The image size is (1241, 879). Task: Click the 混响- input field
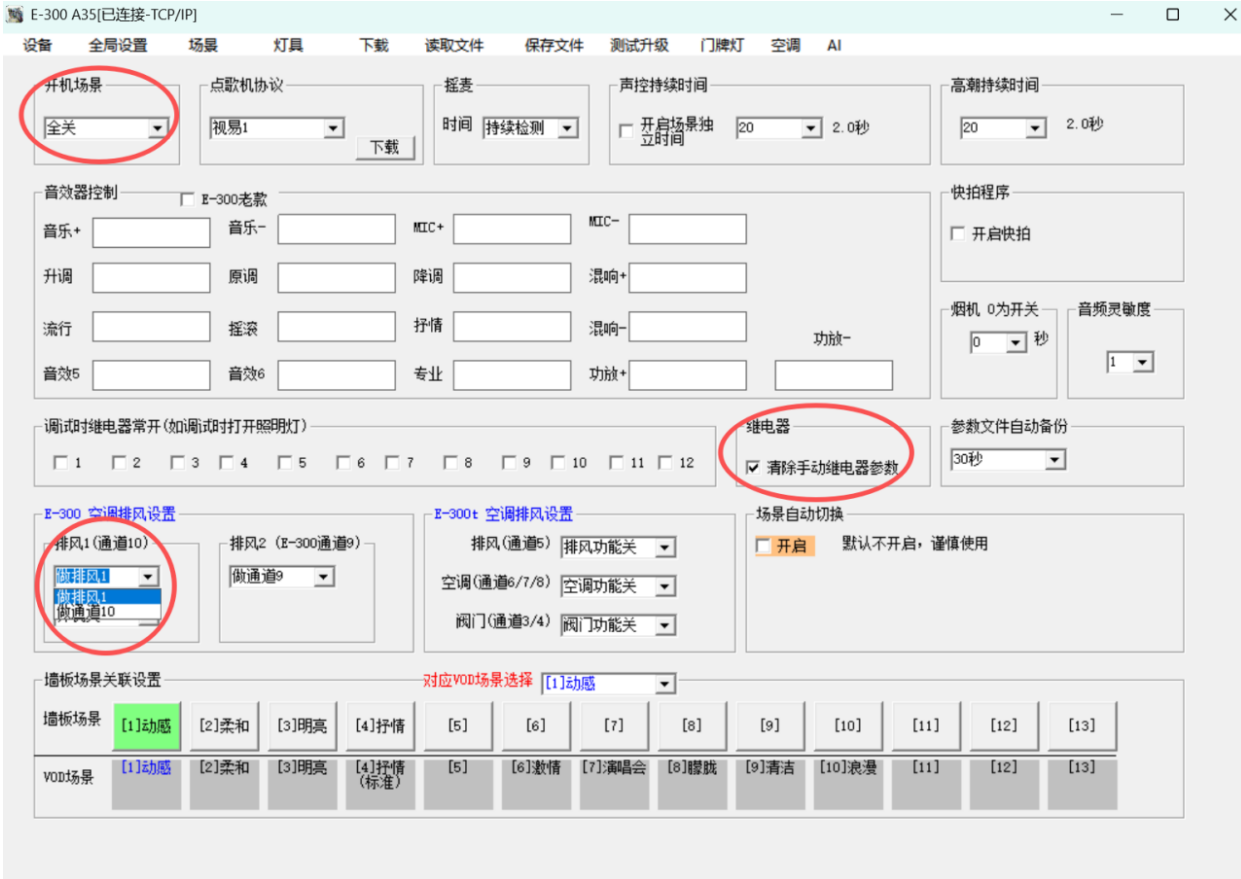coord(688,327)
